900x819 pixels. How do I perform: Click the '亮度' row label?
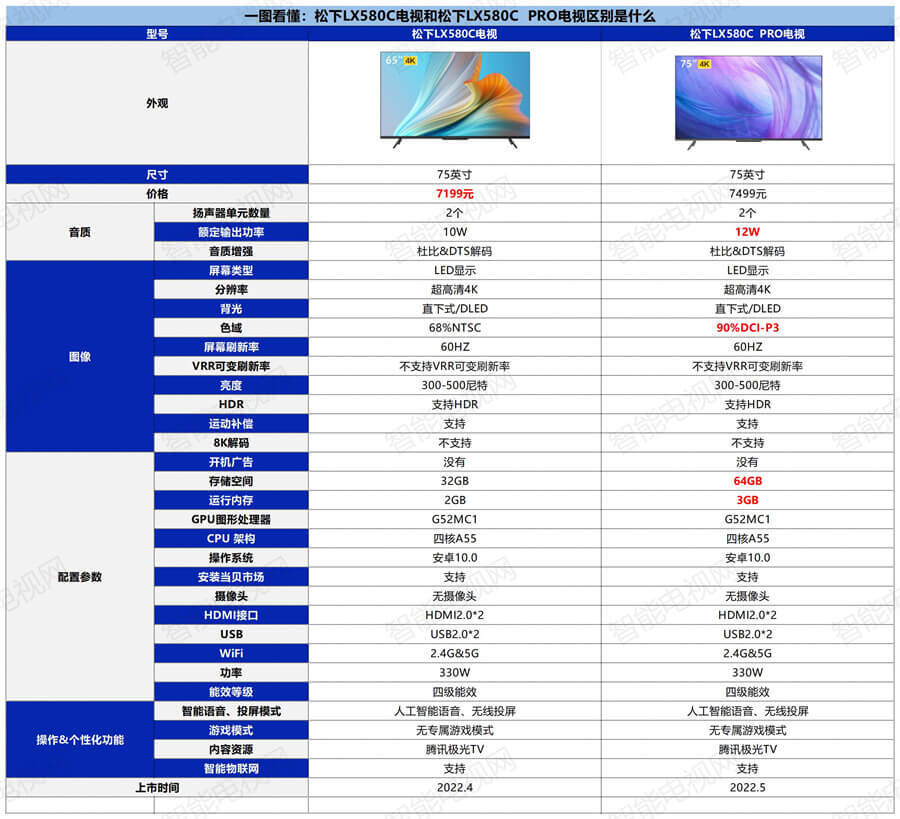pyautogui.click(x=231, y=385)
